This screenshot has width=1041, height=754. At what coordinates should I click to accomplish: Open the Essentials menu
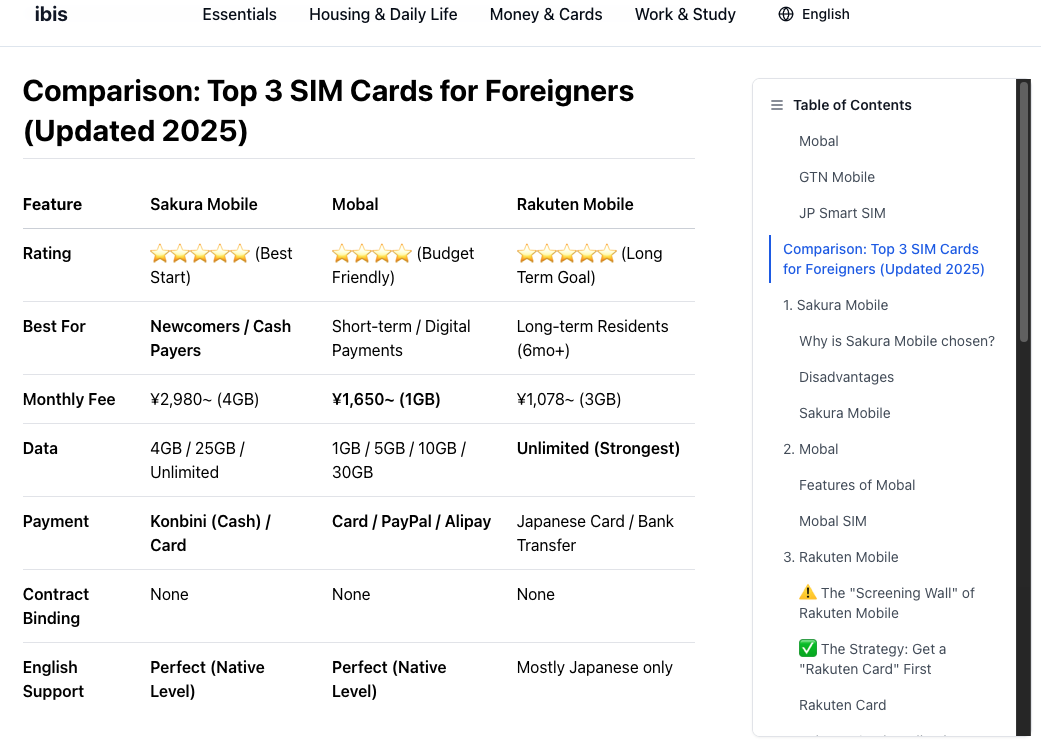point(239,14)
